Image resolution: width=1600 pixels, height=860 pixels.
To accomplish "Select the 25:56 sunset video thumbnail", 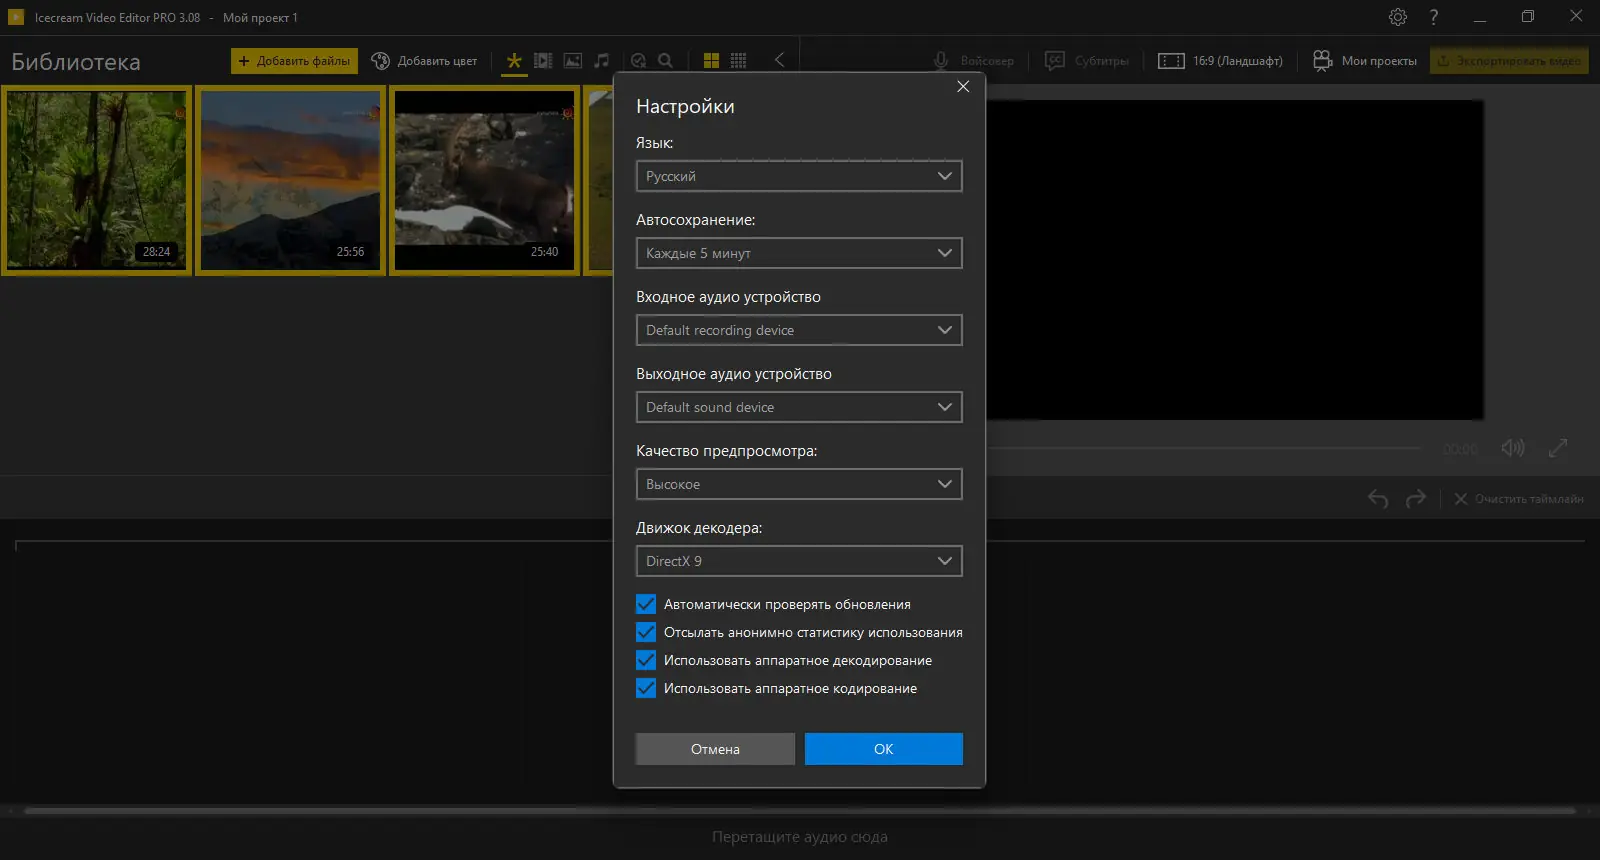I will pos(290,180).
